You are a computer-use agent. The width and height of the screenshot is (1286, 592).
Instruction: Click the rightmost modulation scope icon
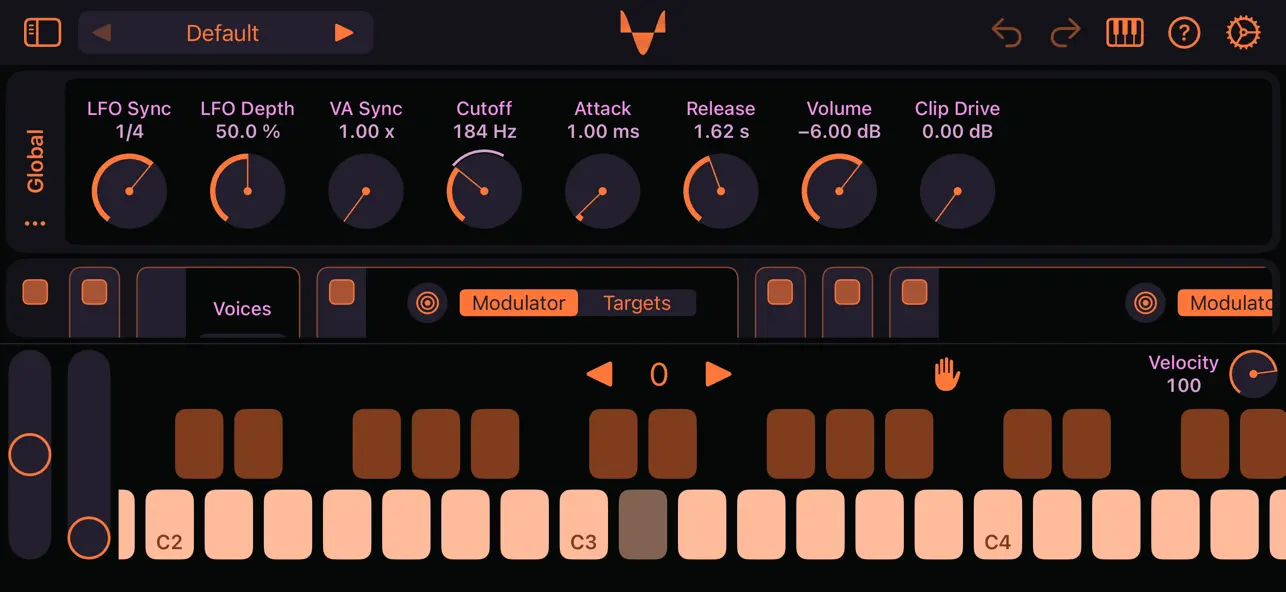tap(1145, 303)
